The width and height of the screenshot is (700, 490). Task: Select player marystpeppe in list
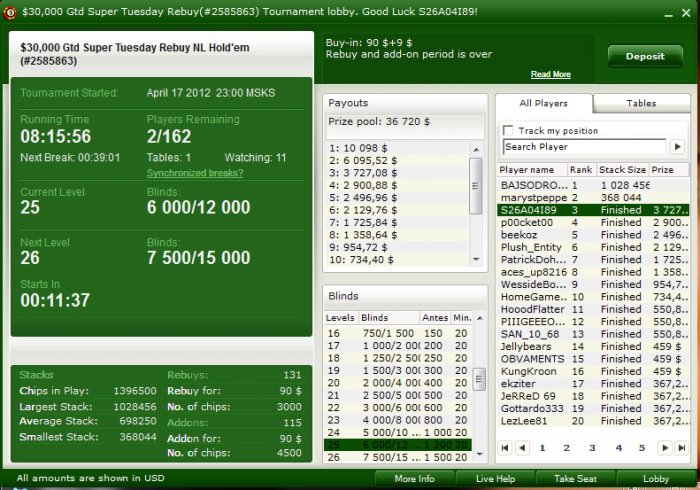click(x=593, y=198)
